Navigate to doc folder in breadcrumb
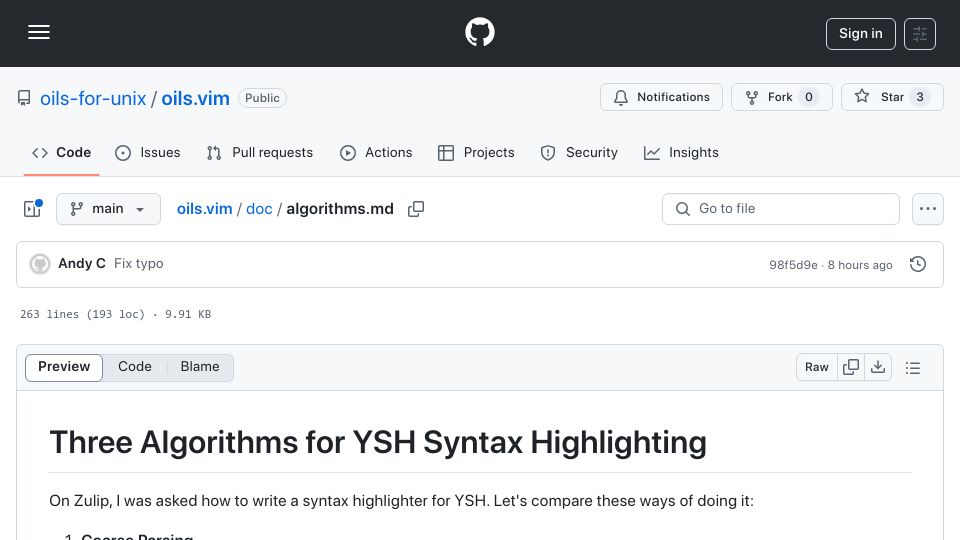 (x=259, y=209)
